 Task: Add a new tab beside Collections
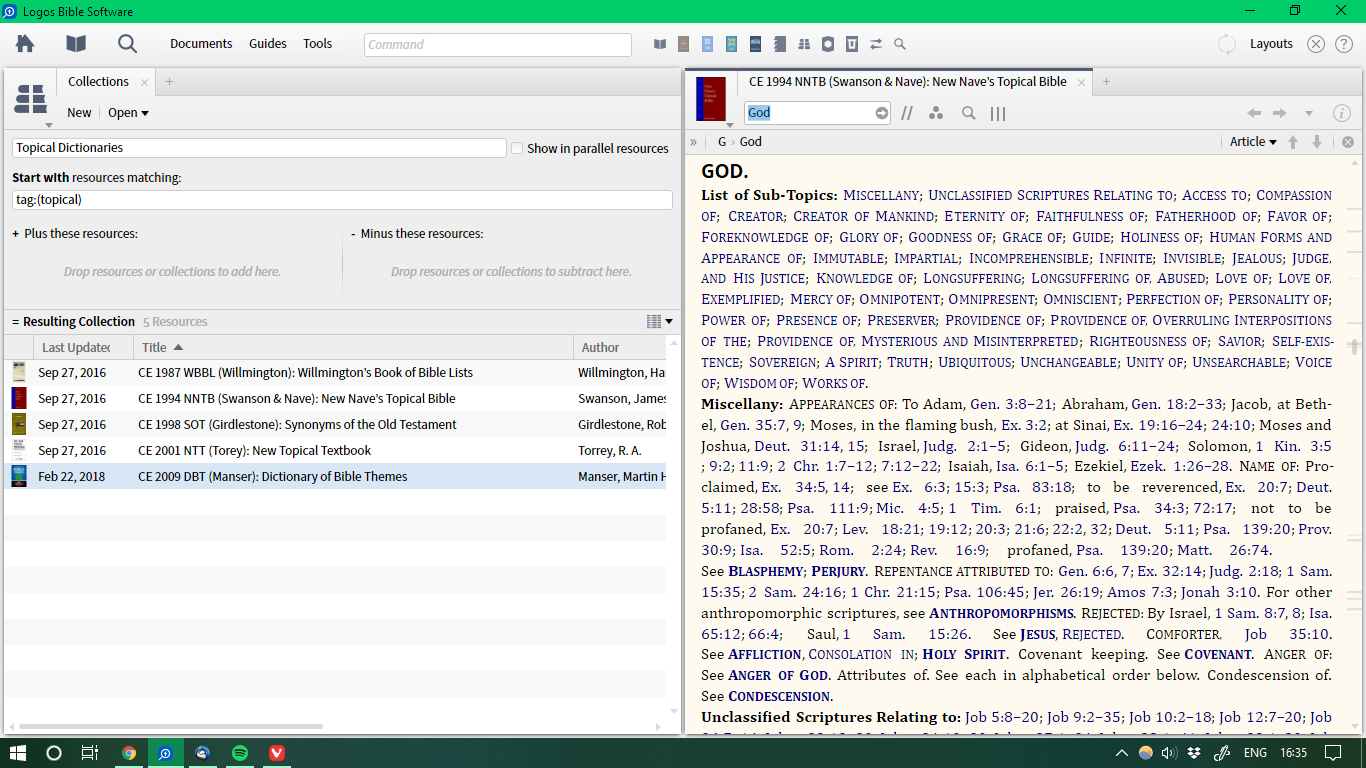pos(169,82)
